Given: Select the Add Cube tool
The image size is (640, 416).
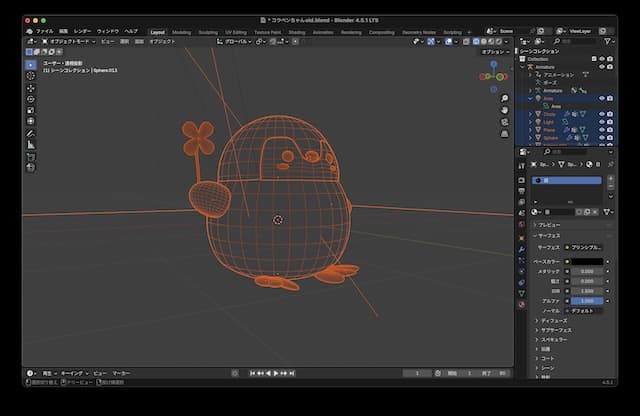Looking at the screenshot, I should click(31, 157).
